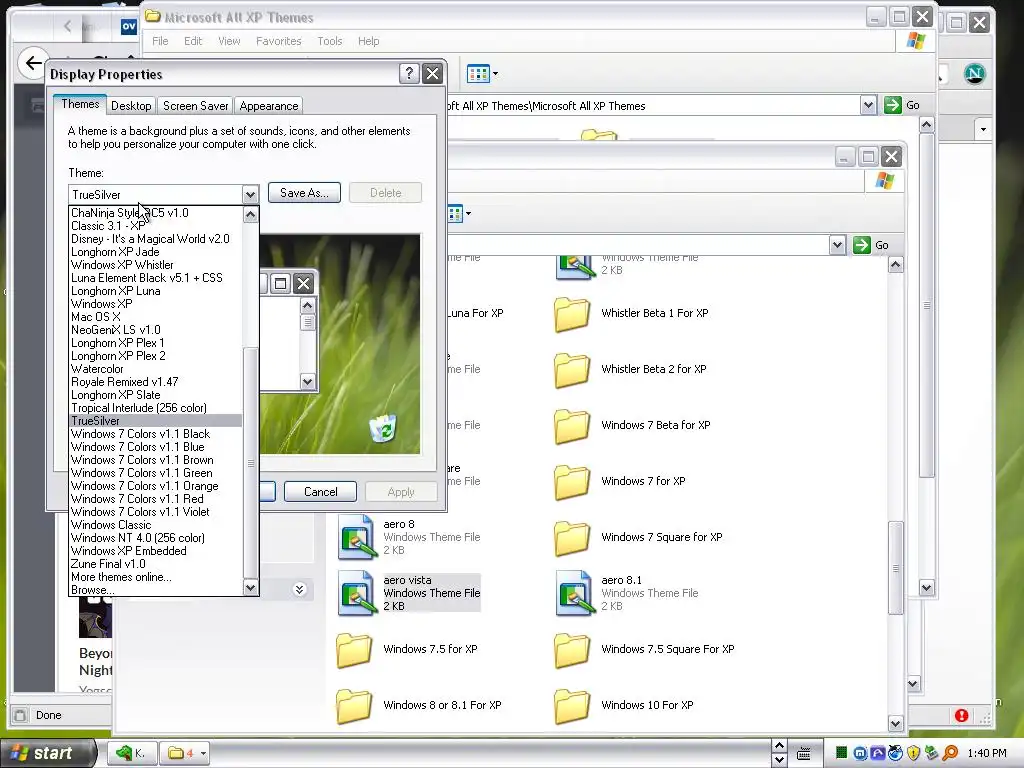Open the Tools menu
Image resolution: width=1024 pixels, height=768 pixels.
[330, 41]
